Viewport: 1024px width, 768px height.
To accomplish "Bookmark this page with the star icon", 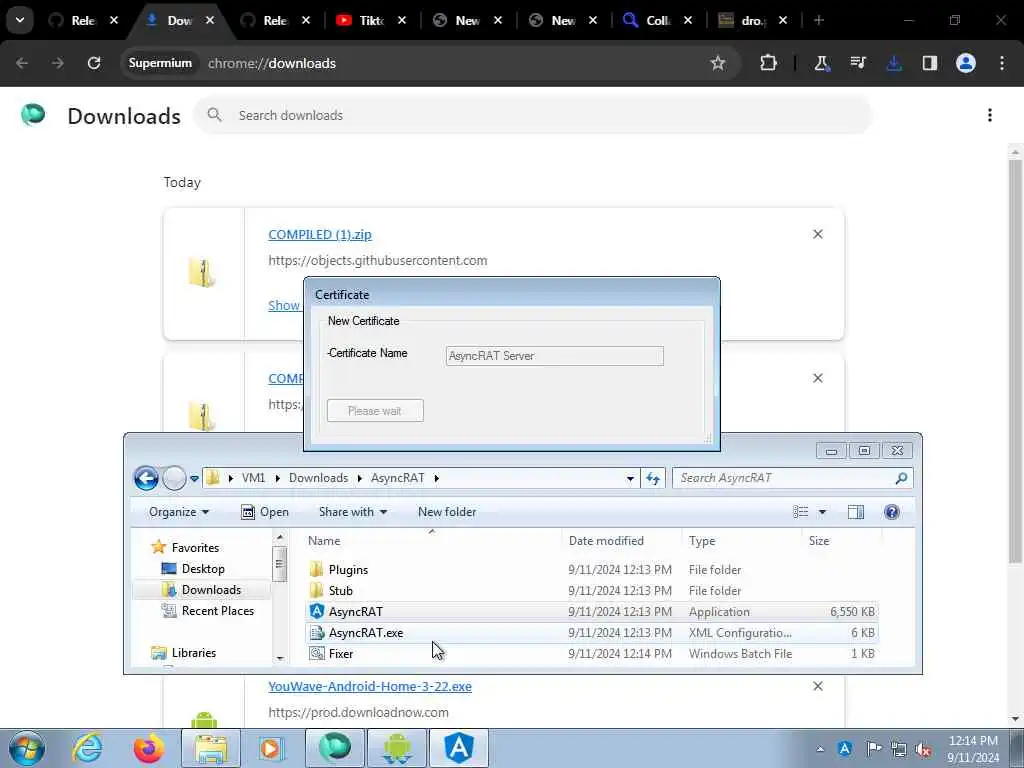I will pos(718,63).
